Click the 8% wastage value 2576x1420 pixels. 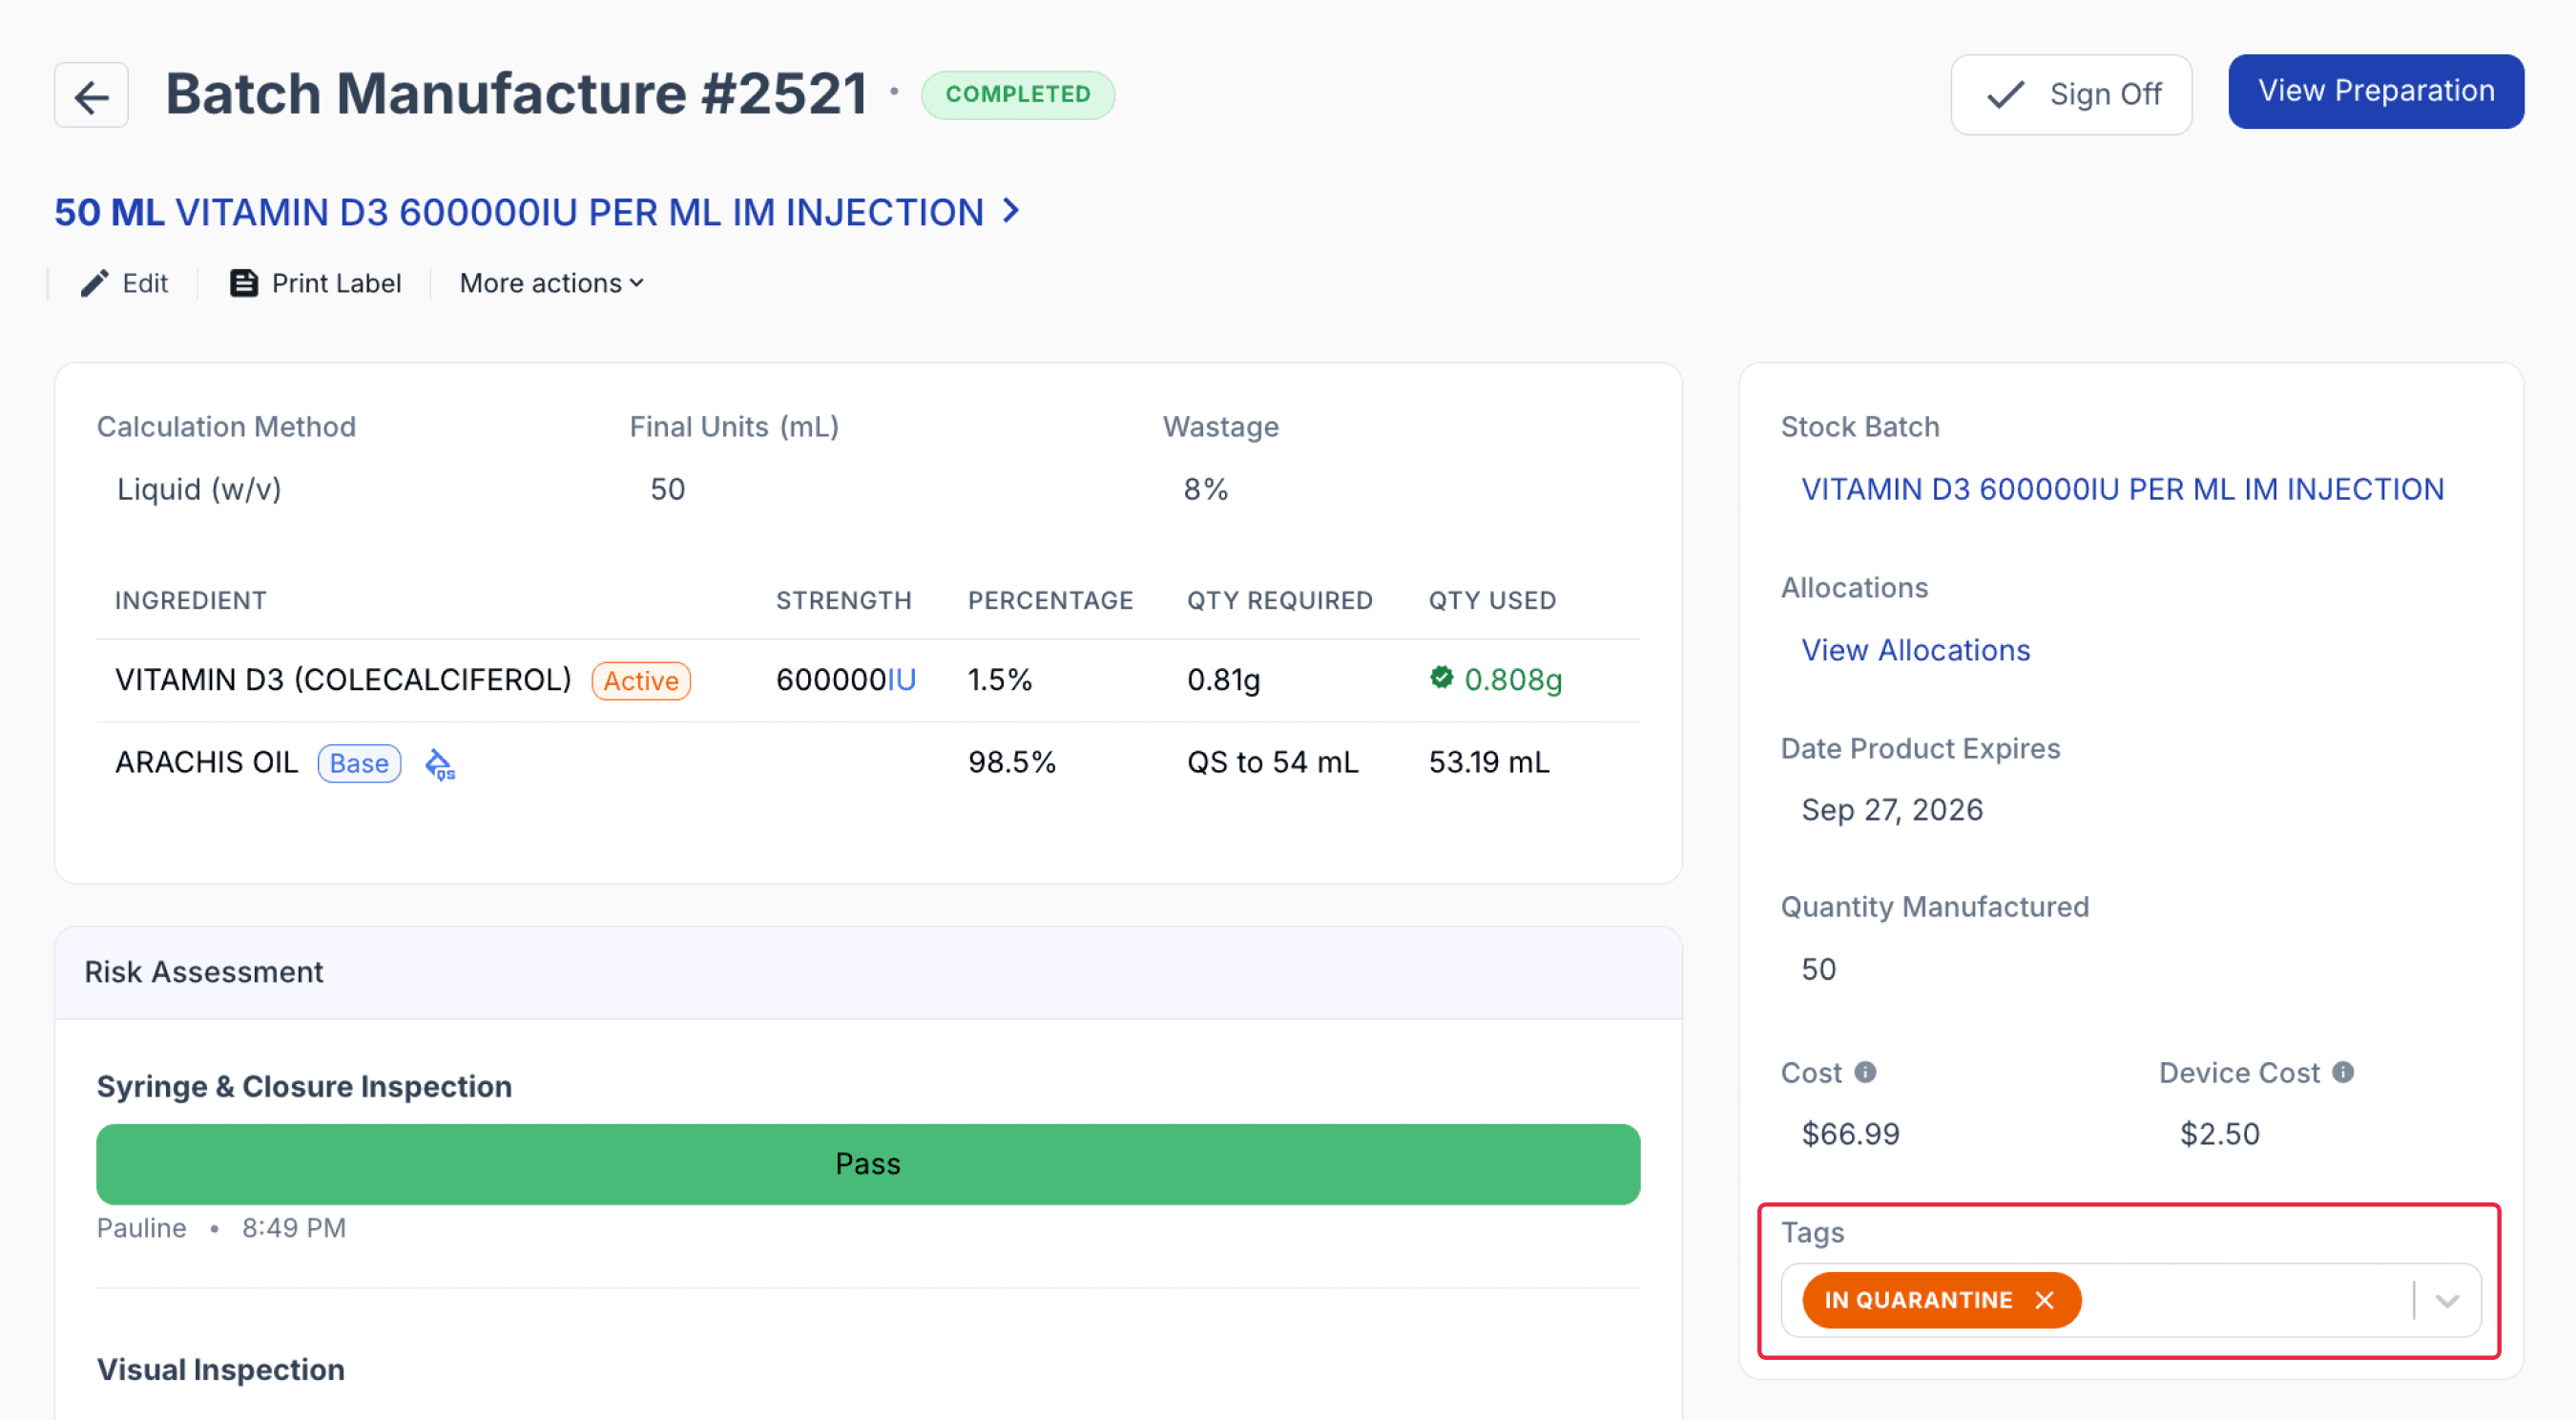pos(1205,490)
